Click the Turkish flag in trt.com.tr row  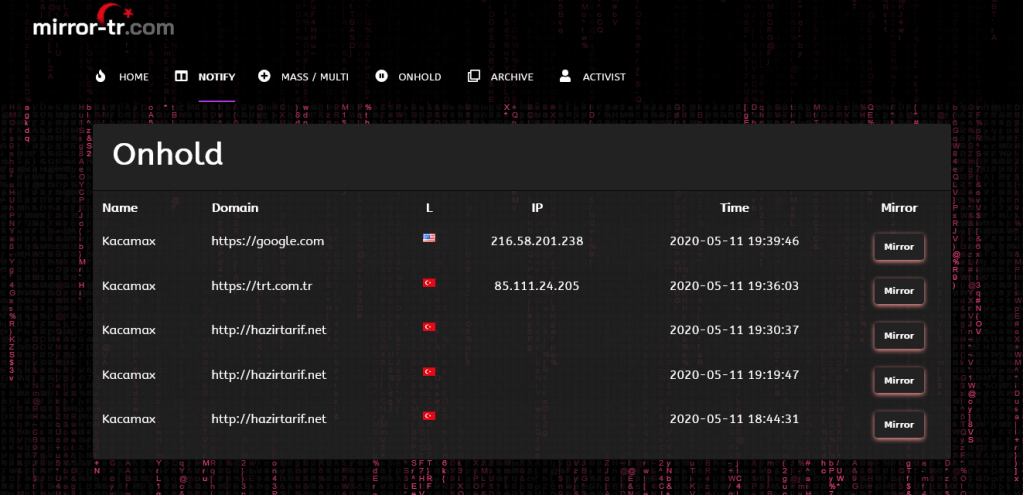pos(429,283)
